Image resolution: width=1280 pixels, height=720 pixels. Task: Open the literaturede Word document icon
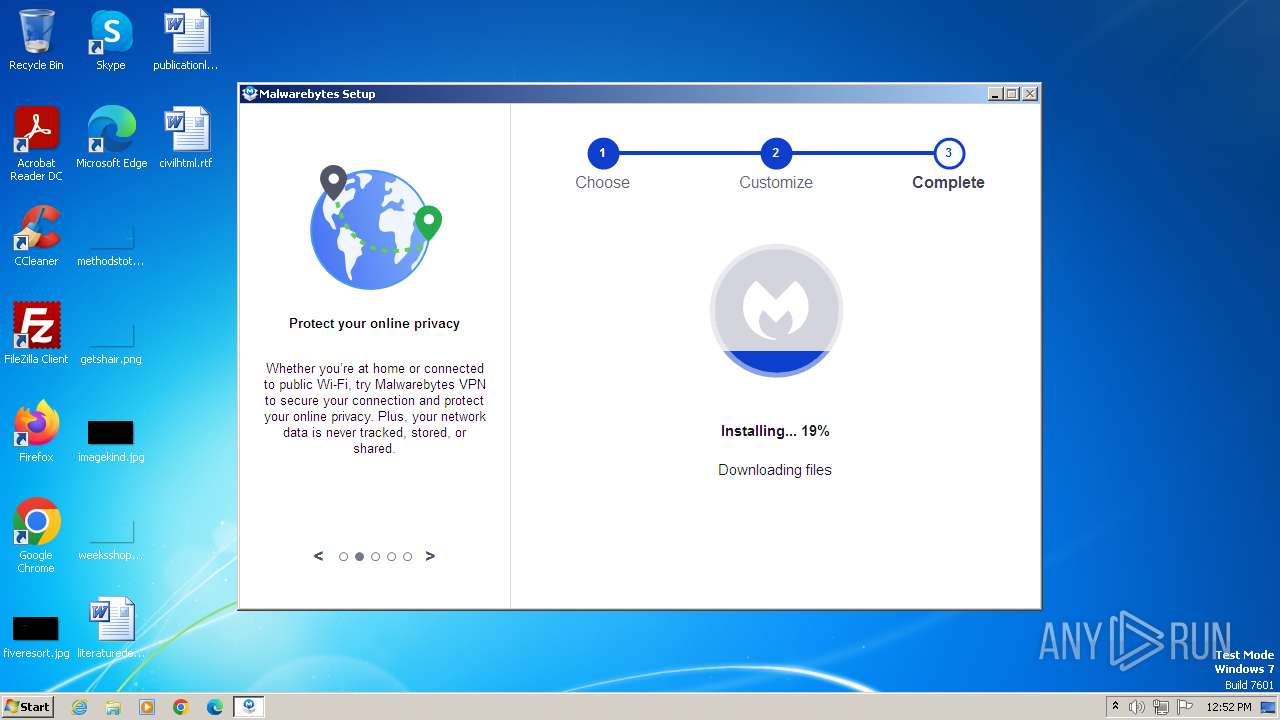point(111,628)
